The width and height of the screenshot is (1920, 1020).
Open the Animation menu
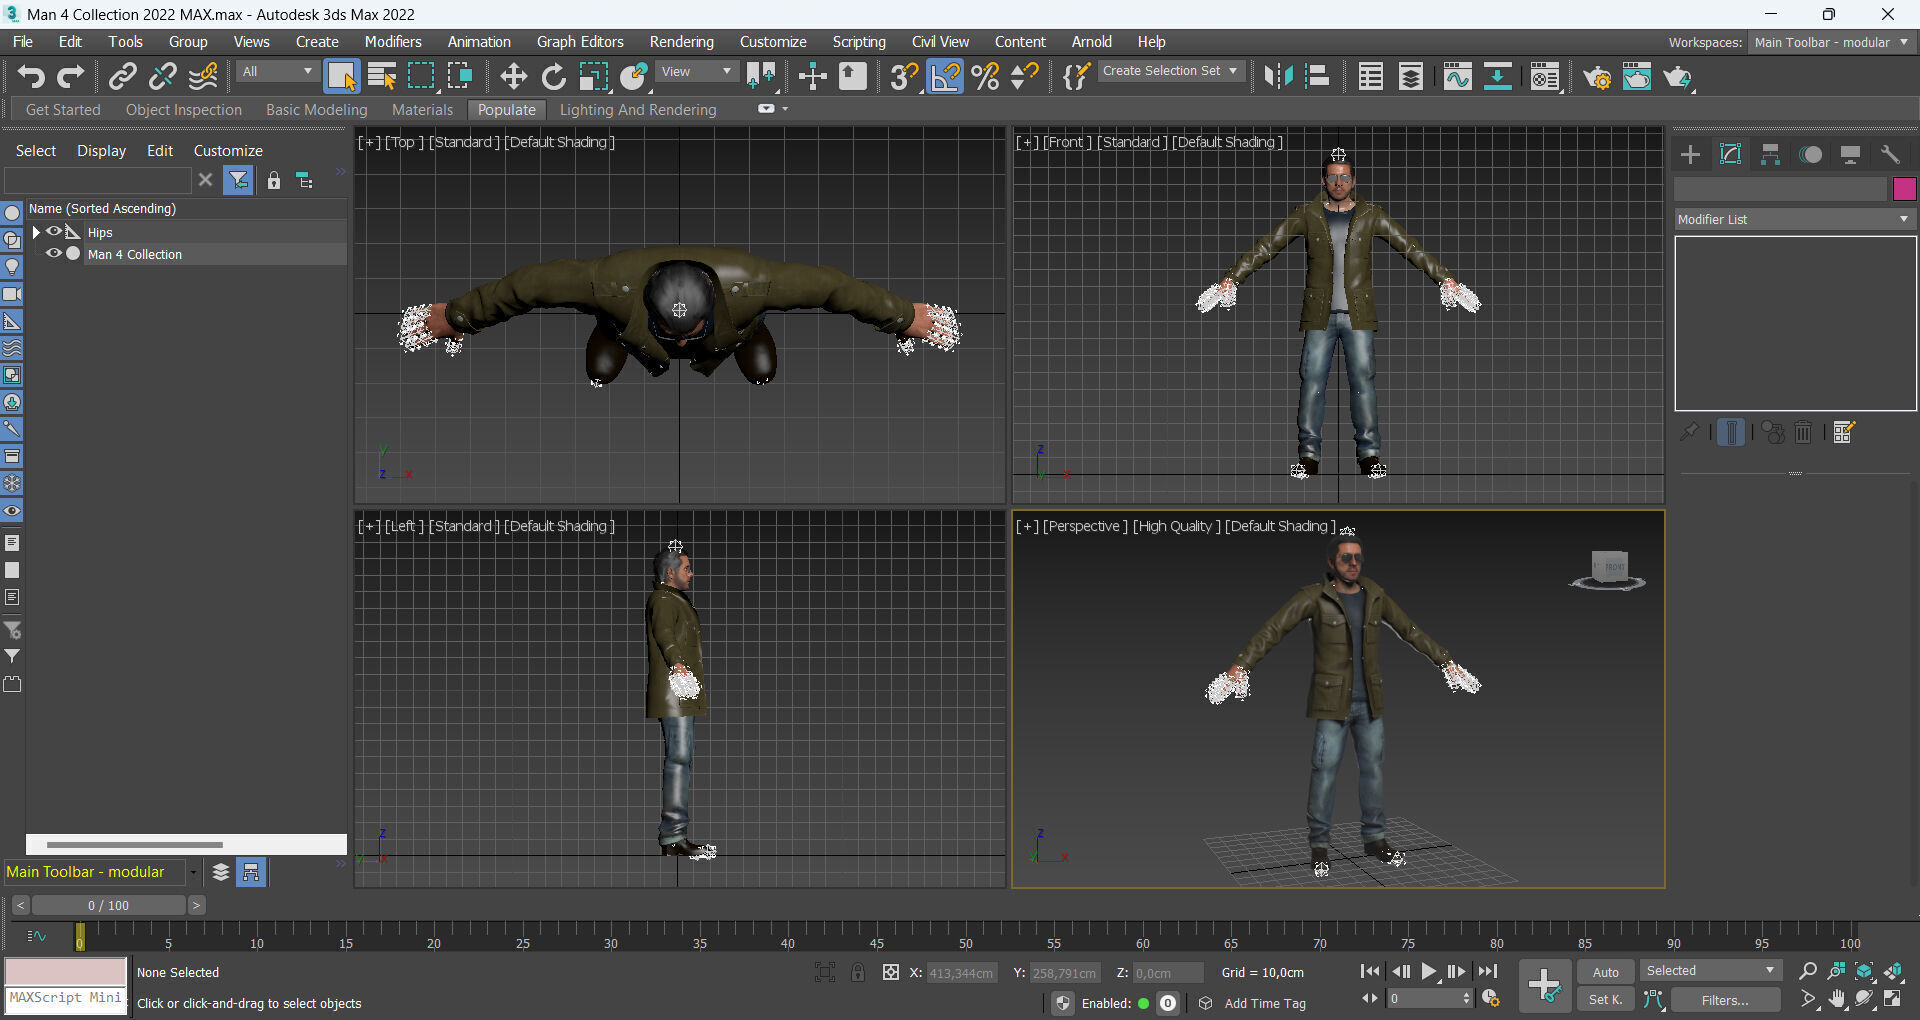(x=479, y=42)
